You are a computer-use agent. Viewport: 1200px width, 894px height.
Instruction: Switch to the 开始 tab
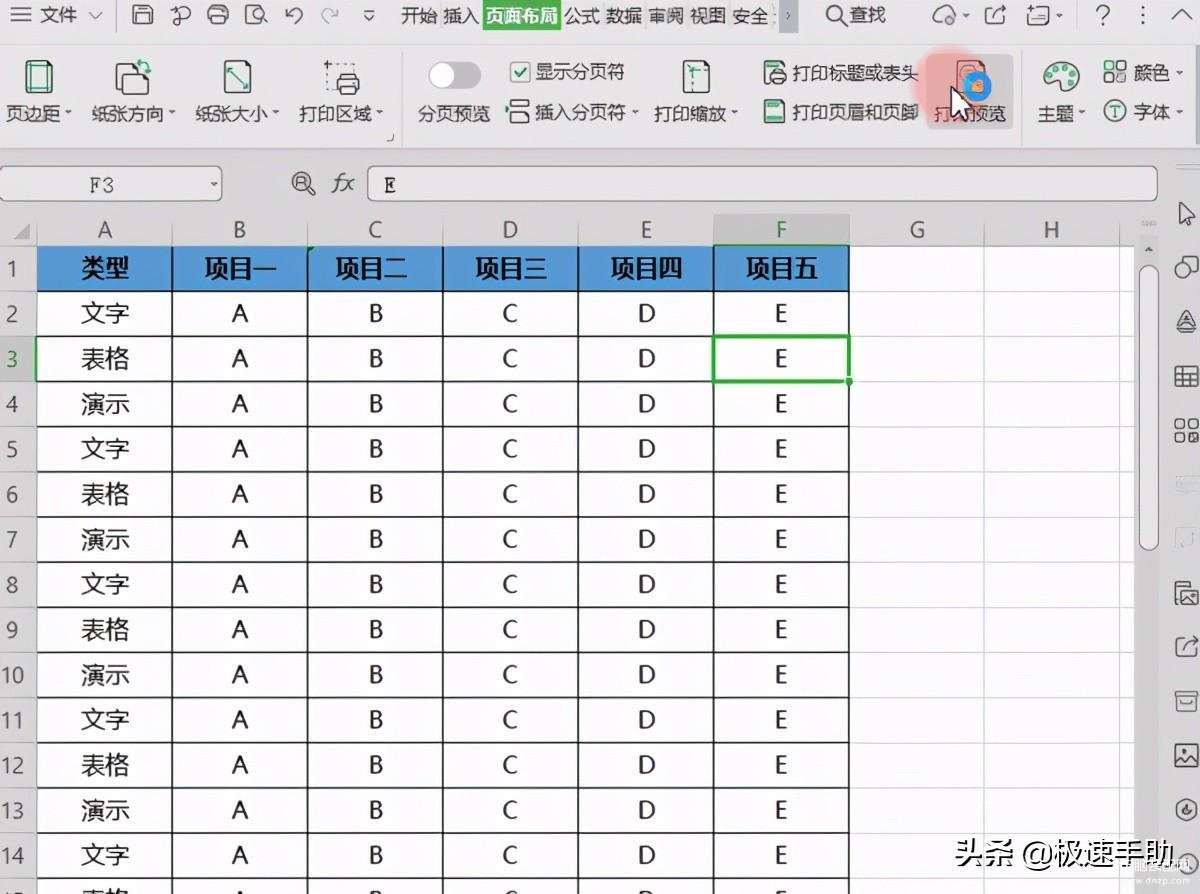coord(419,16)
